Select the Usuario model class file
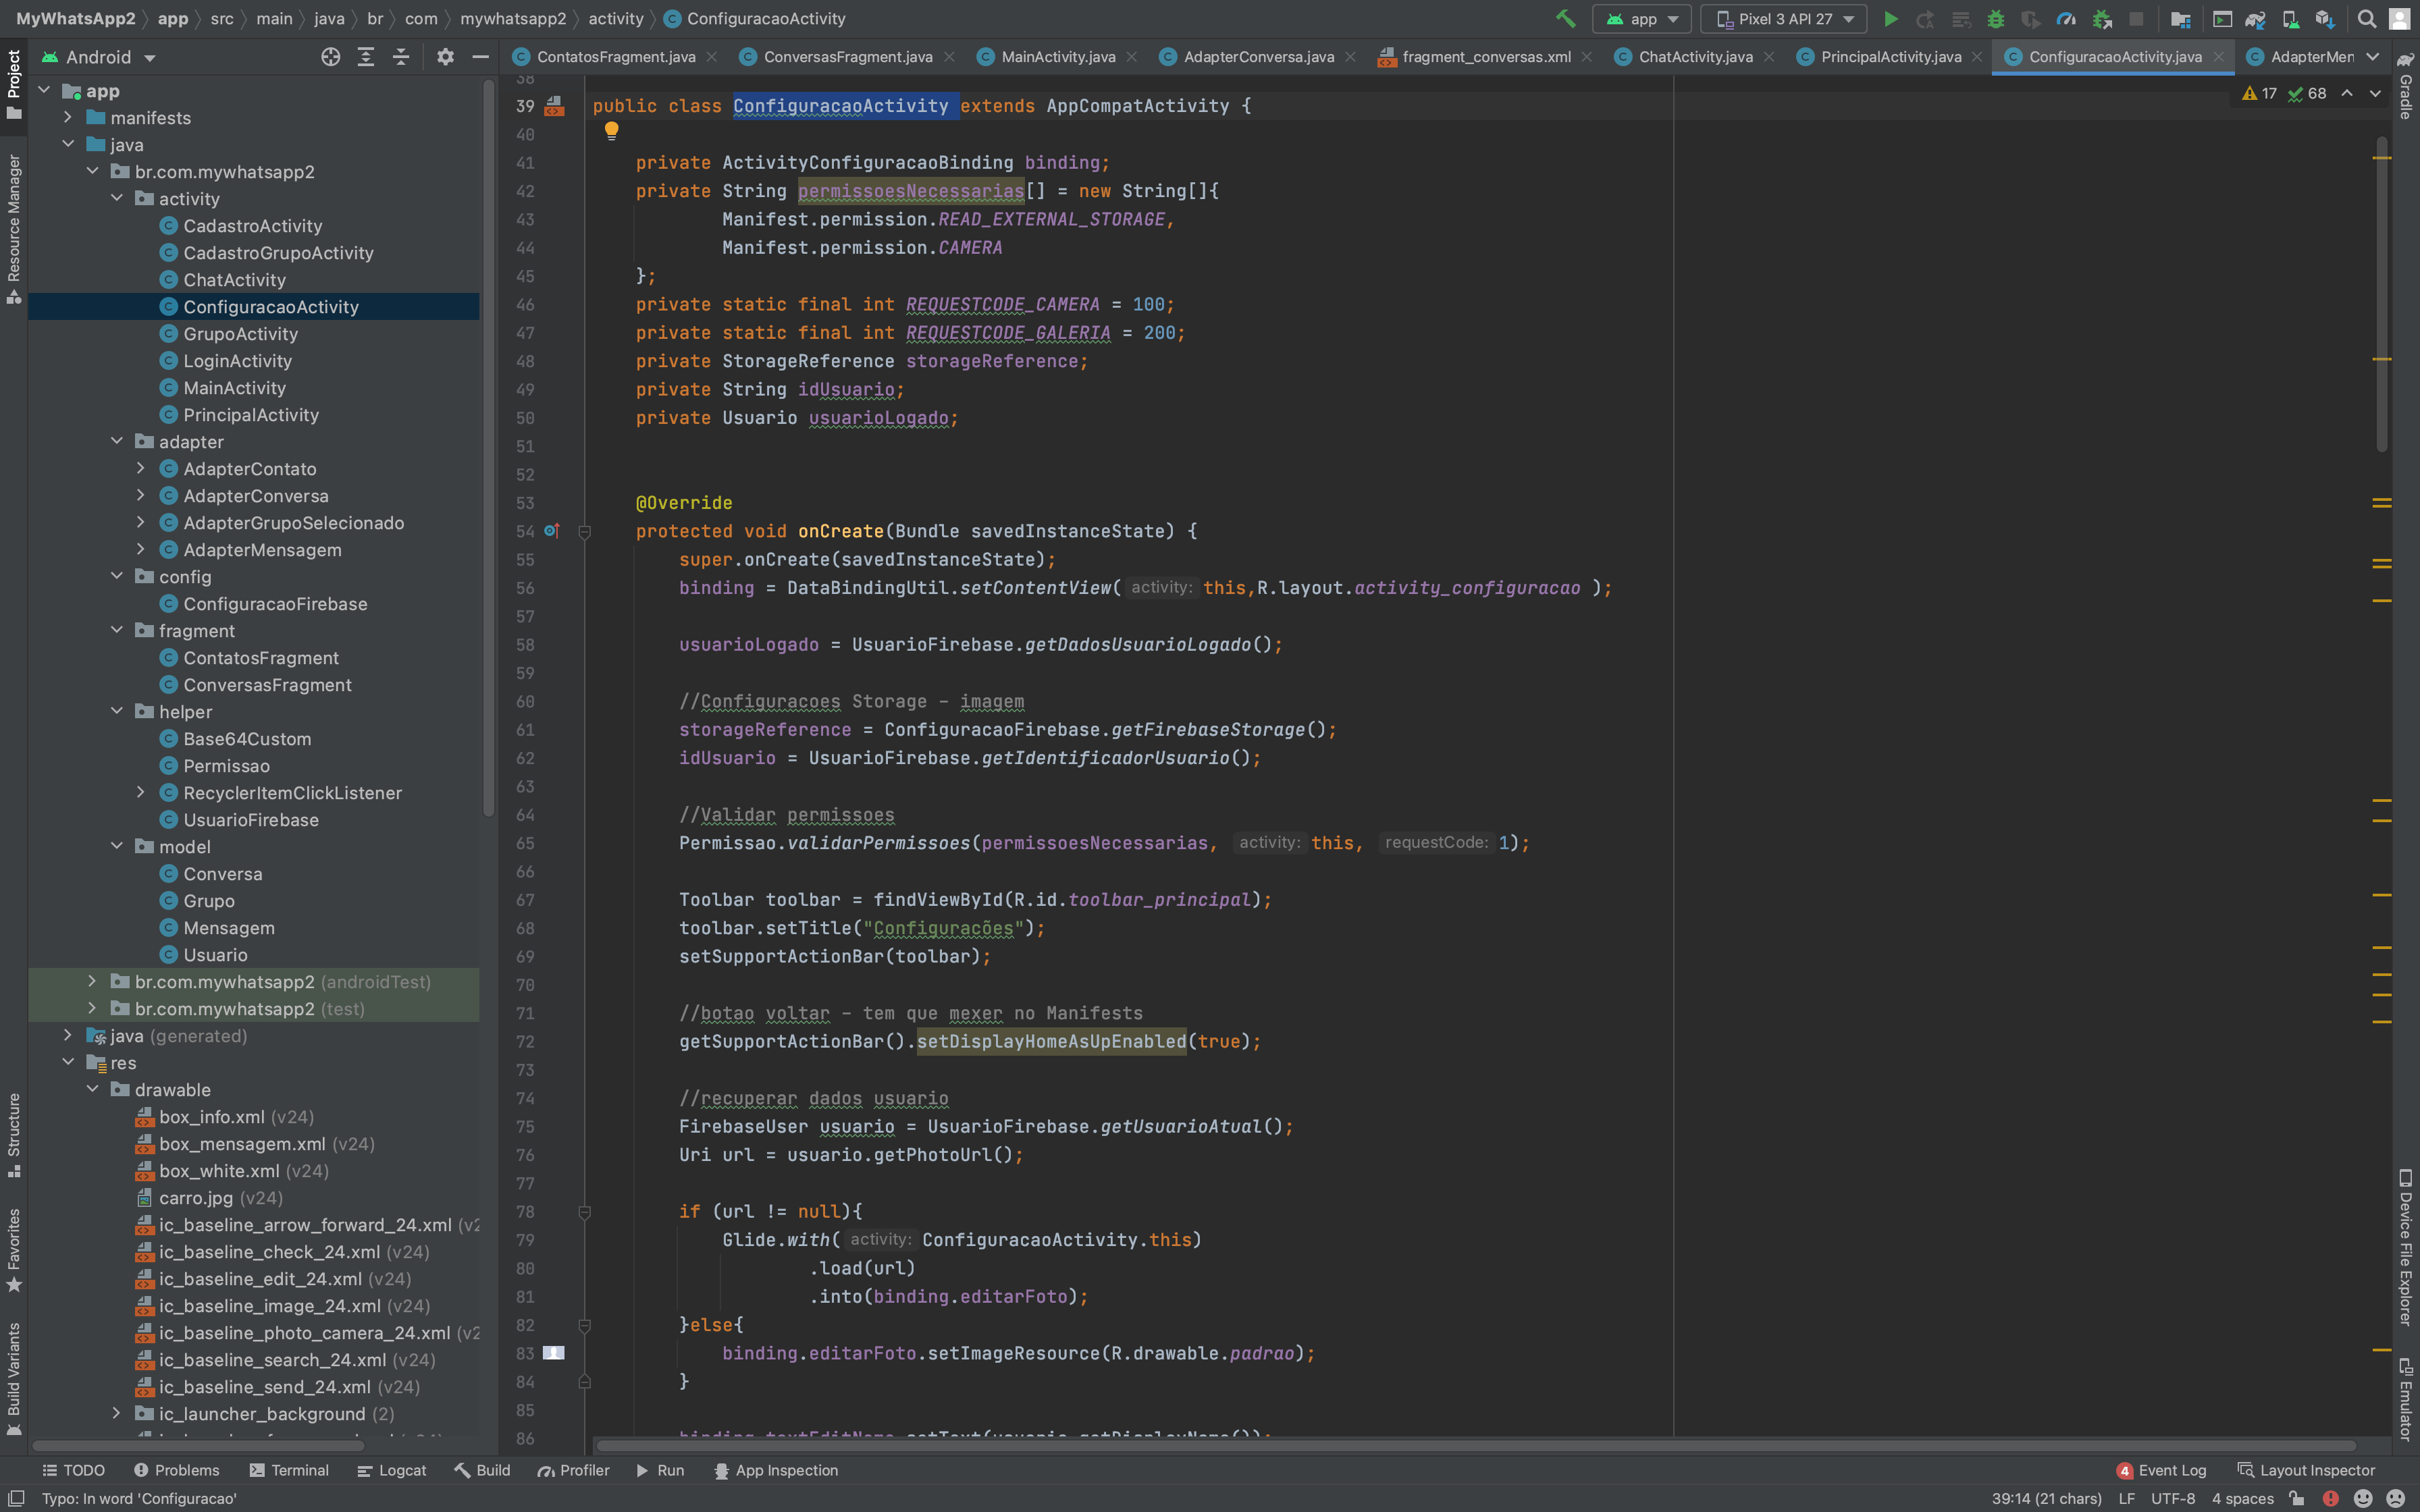Image resolution: width=2420 pixels, height=1512 pixels. point(216,955)
